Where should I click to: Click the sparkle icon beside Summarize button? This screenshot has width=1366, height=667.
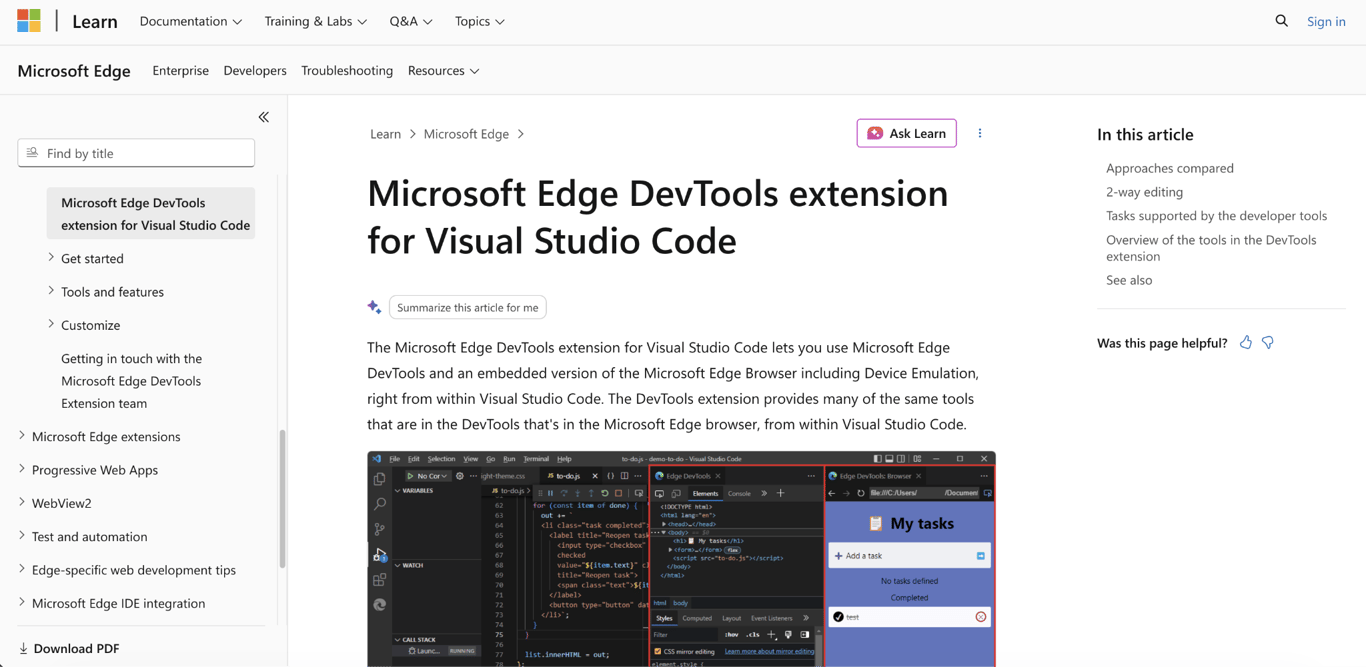pyautogui.click(x=375, y=307)
